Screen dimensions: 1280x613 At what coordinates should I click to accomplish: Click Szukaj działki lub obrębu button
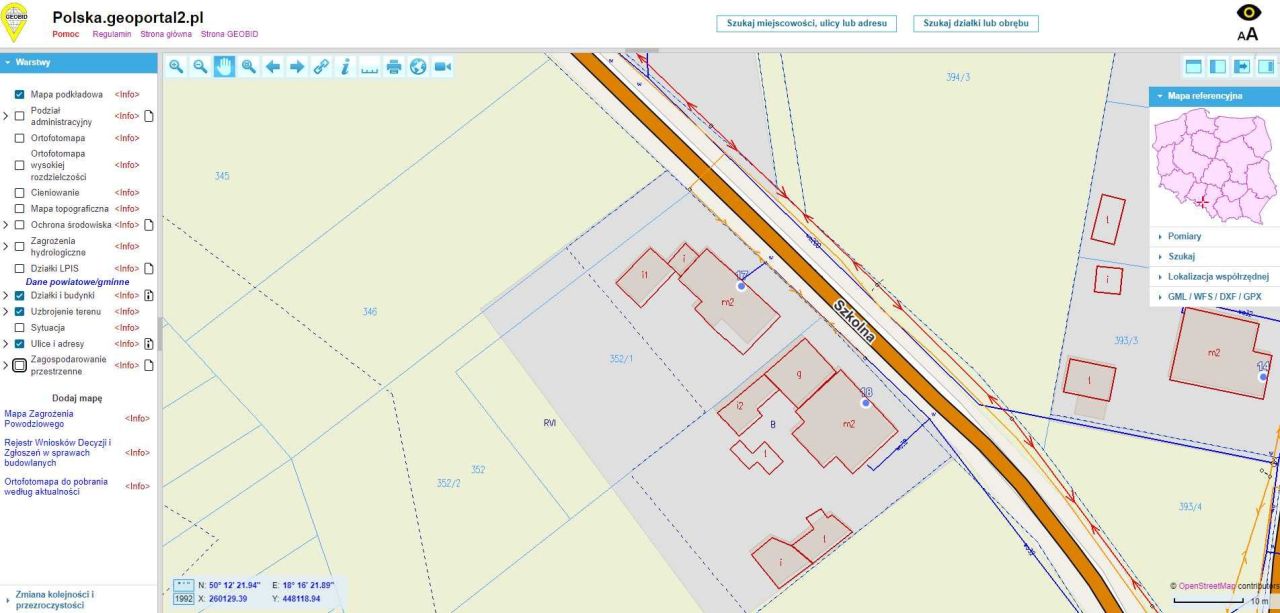click(976, 23)
